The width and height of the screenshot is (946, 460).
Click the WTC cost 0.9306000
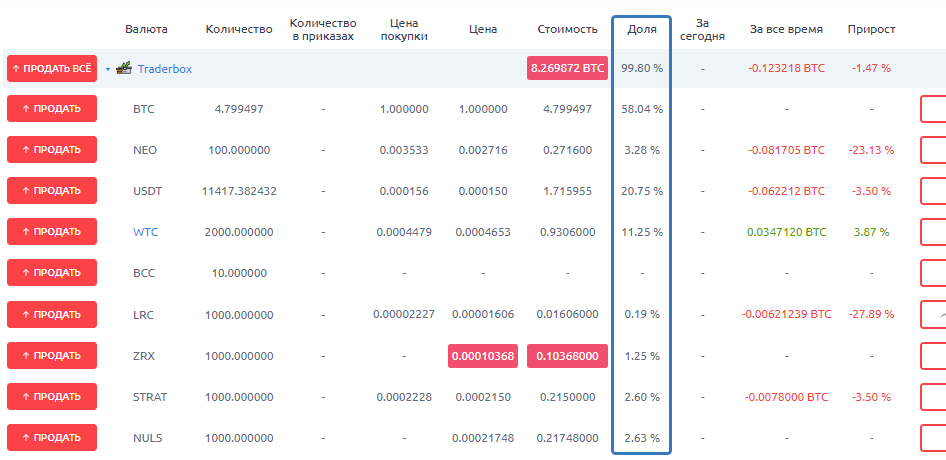[567, 232]
